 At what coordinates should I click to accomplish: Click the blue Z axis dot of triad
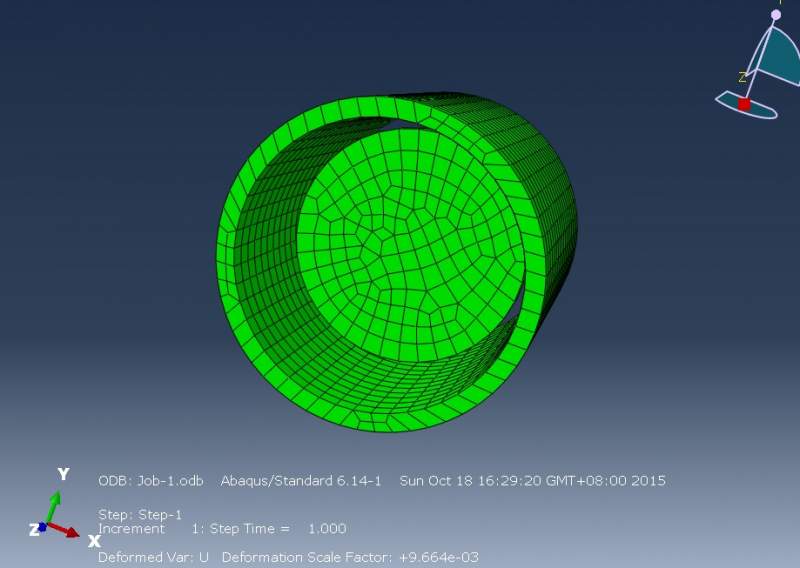coord(43,527)
